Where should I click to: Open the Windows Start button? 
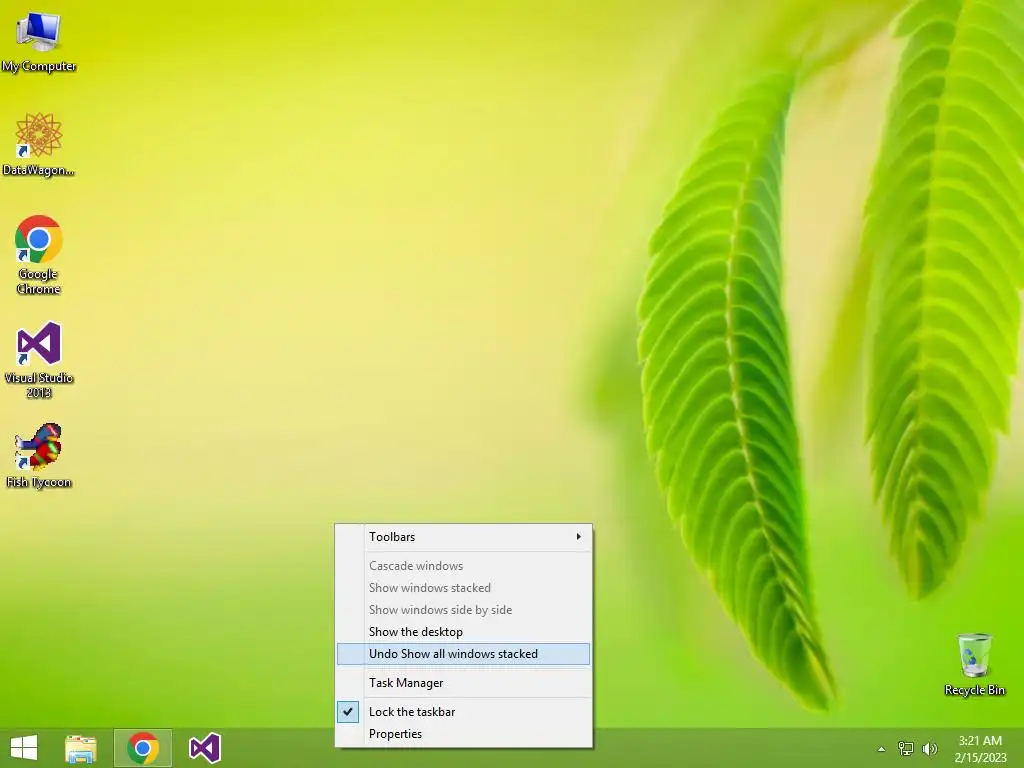point(24,748)
